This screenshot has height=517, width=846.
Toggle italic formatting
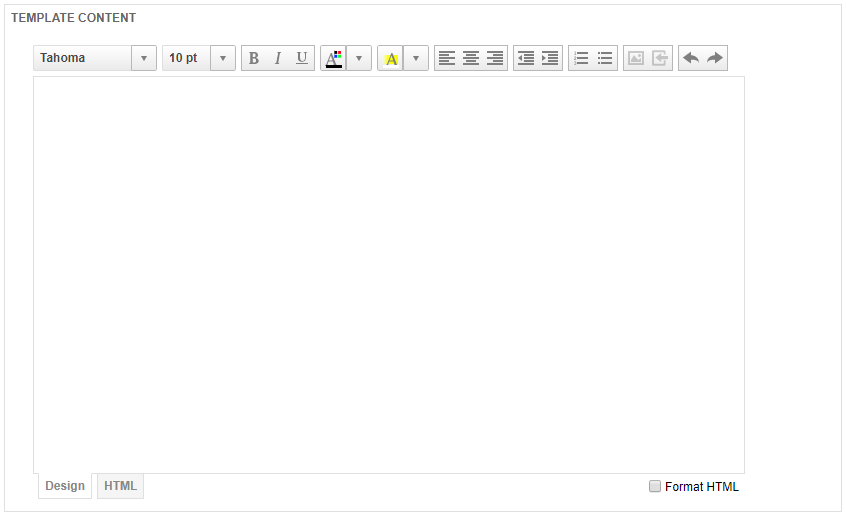click(277, 58)
